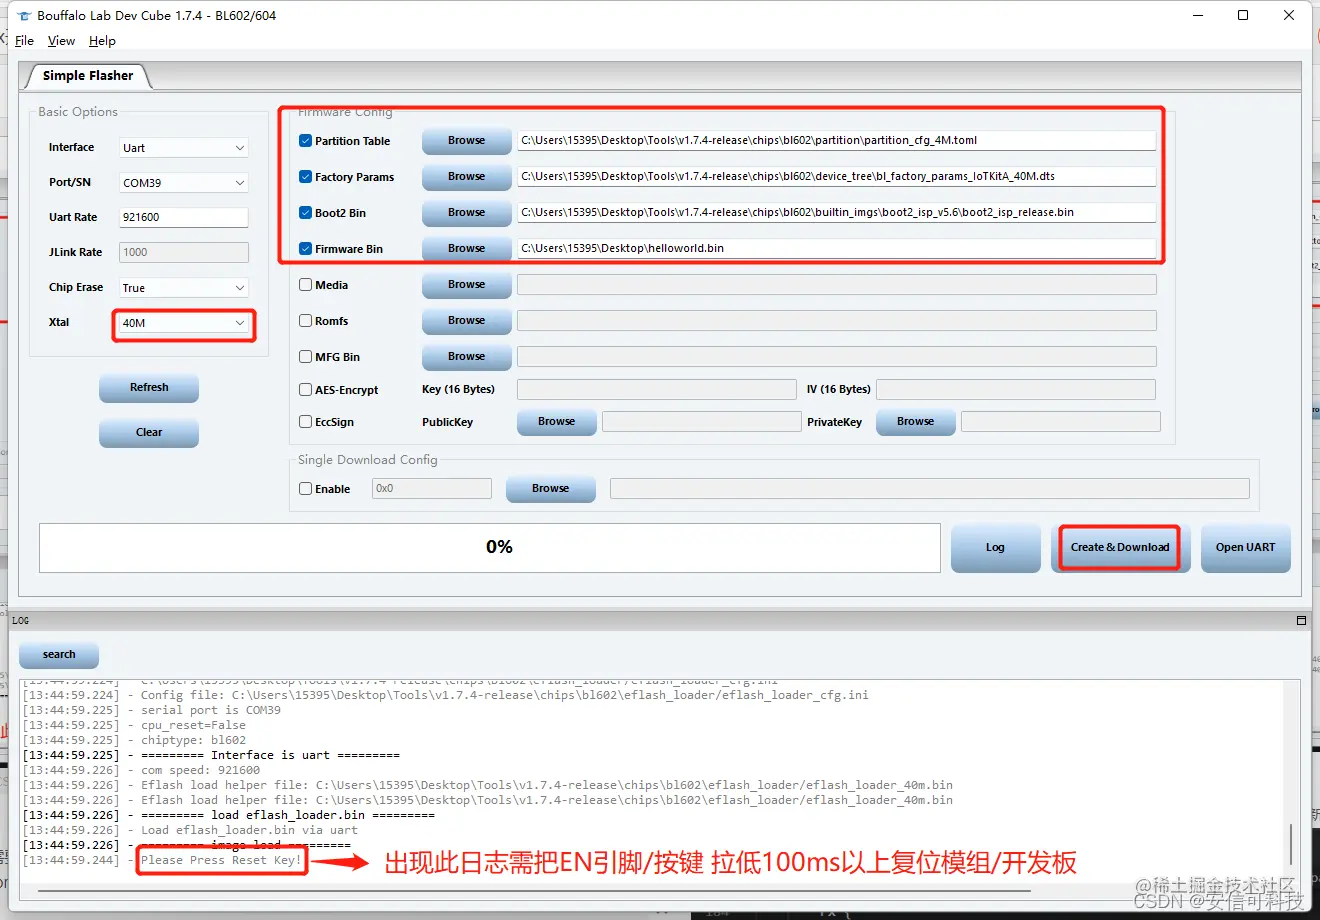Viewport: 1320px width, 920px height.
Task: Click the PrivateKey path field
Action: point(1061,422)
